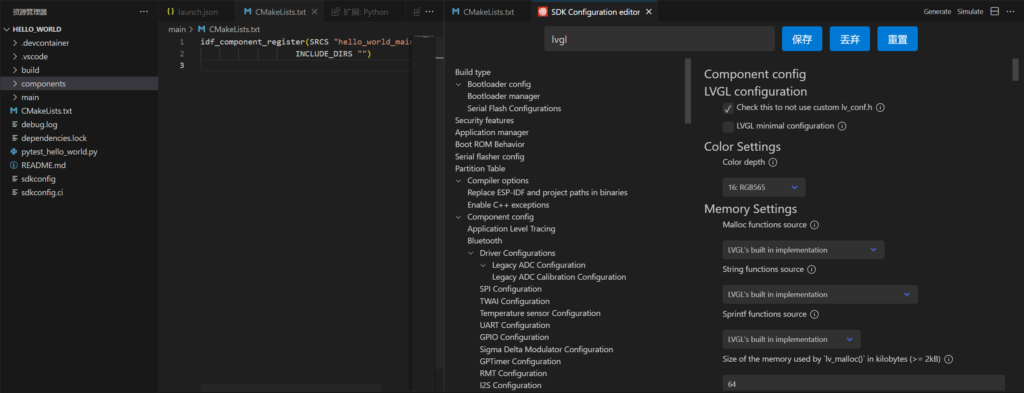
Task: Click info icon next to LVGL minimal configuration
Action: (x=842, y=126)
